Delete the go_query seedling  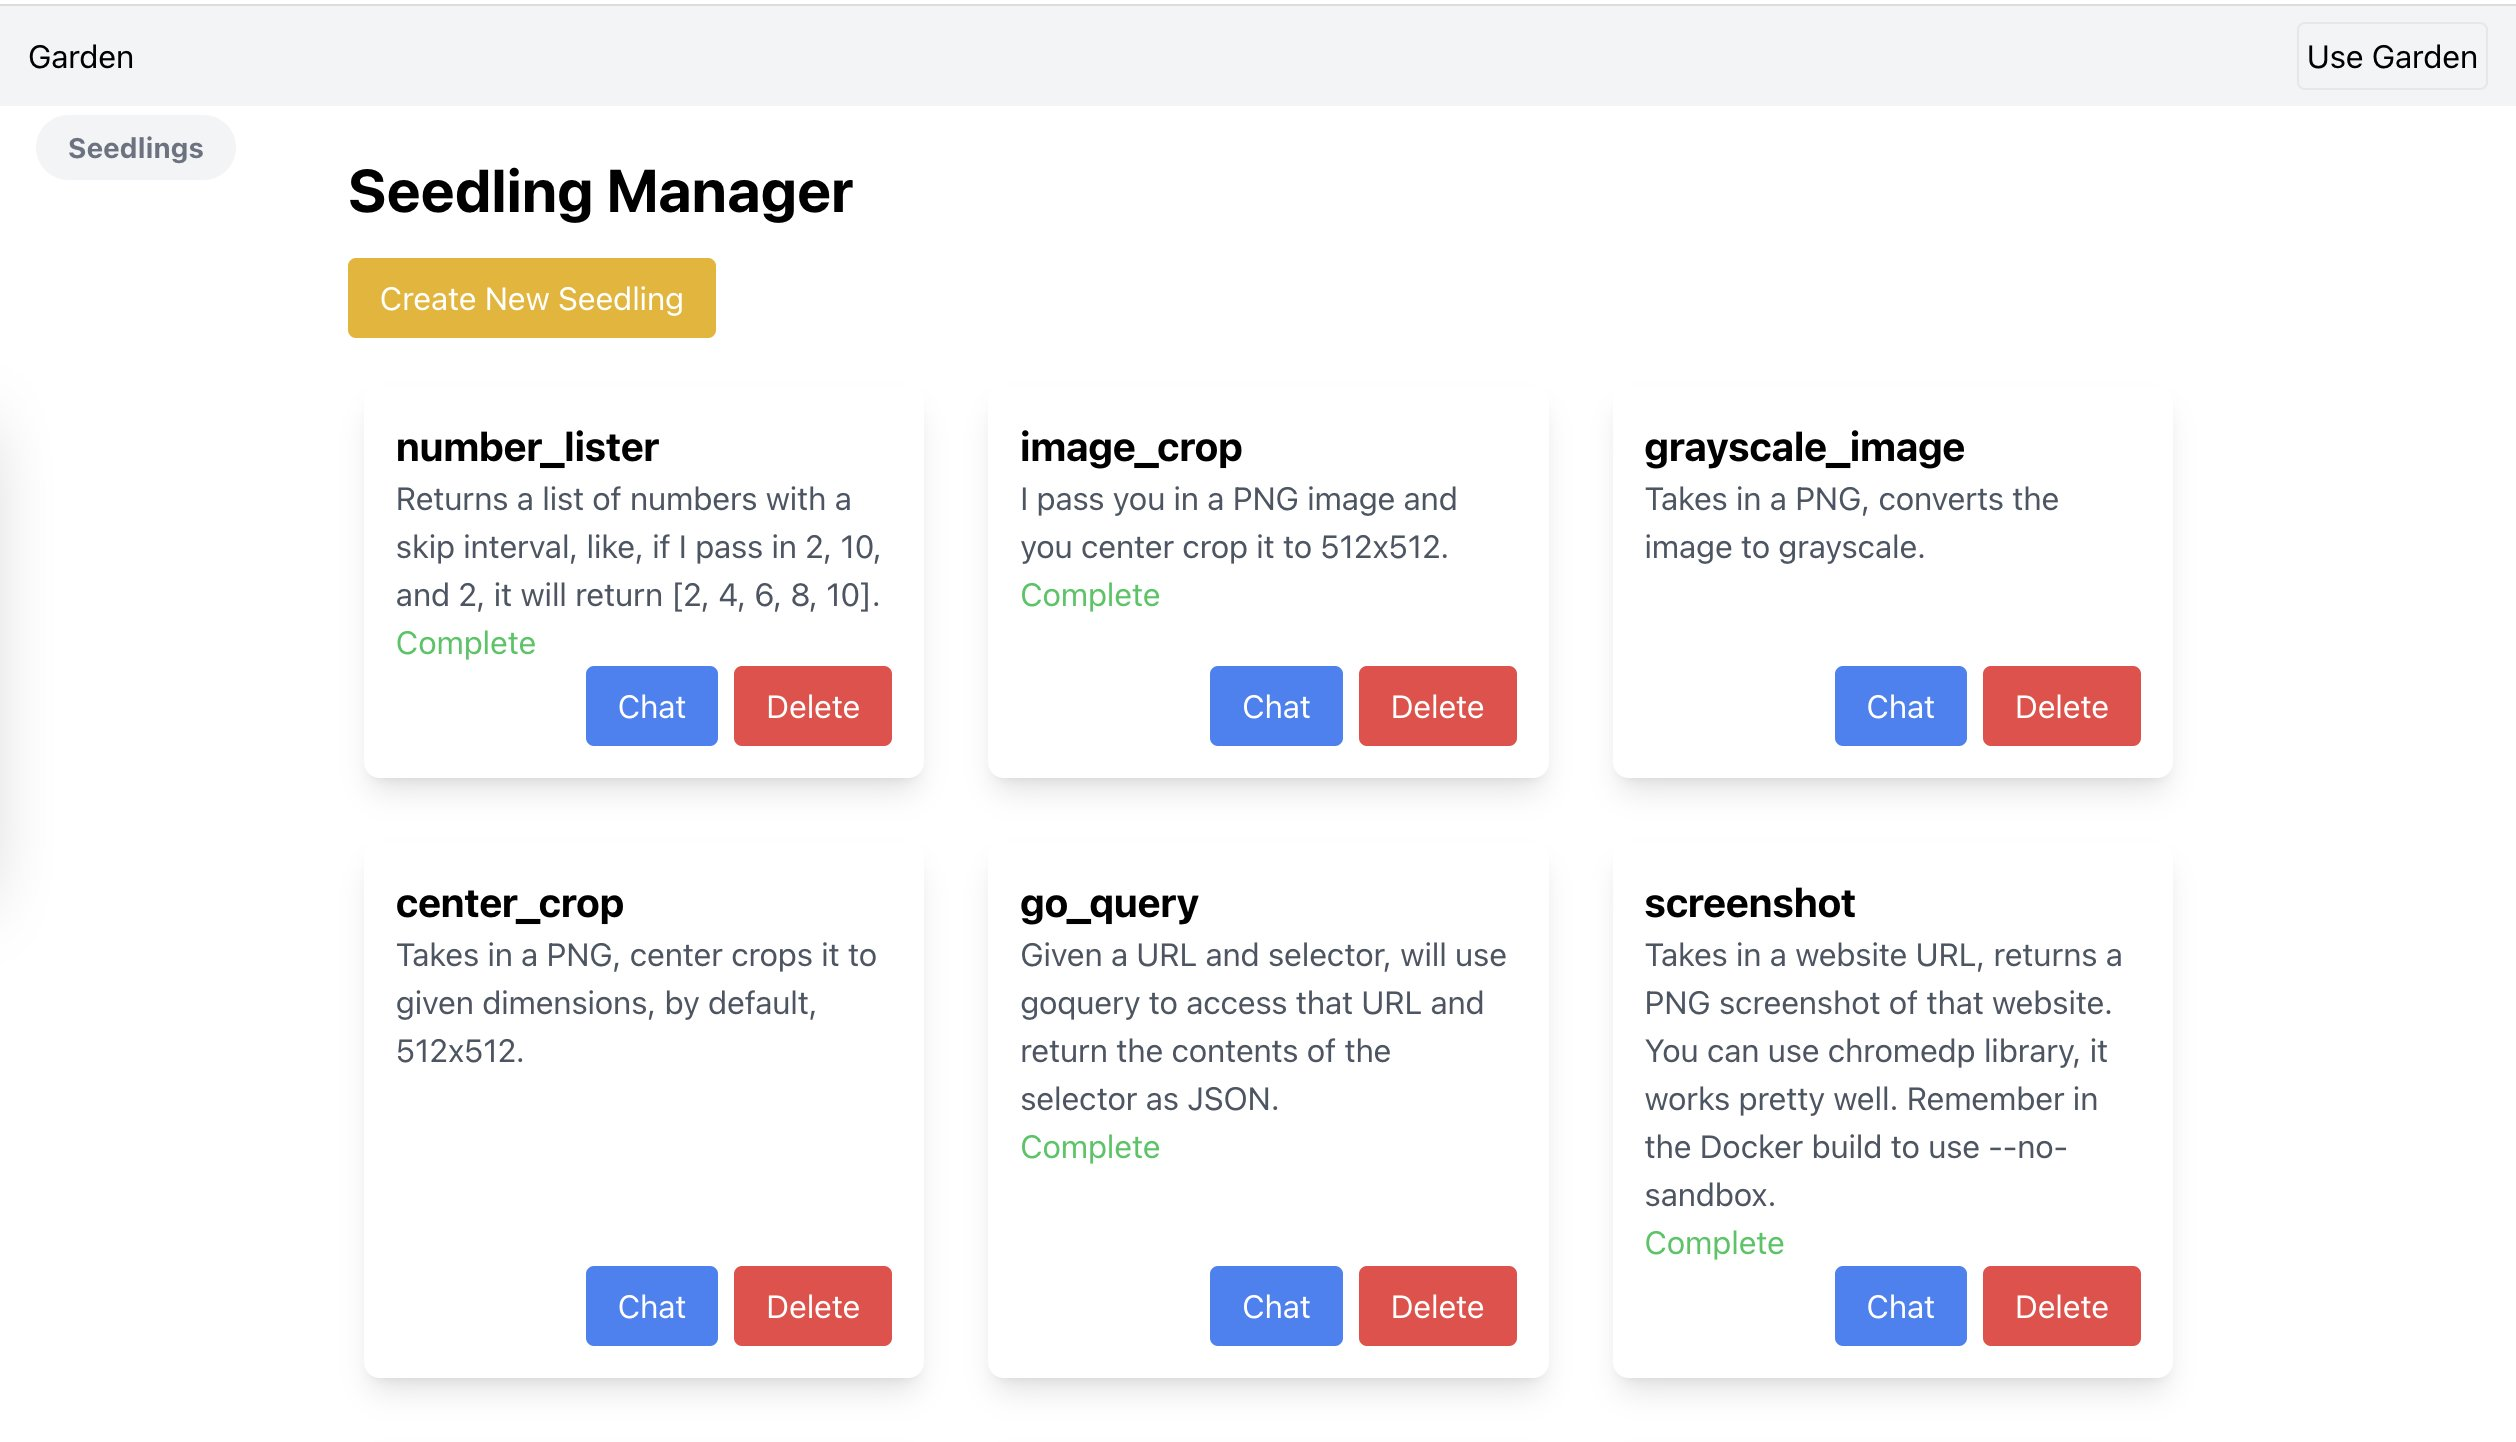pos(1436,1305)
